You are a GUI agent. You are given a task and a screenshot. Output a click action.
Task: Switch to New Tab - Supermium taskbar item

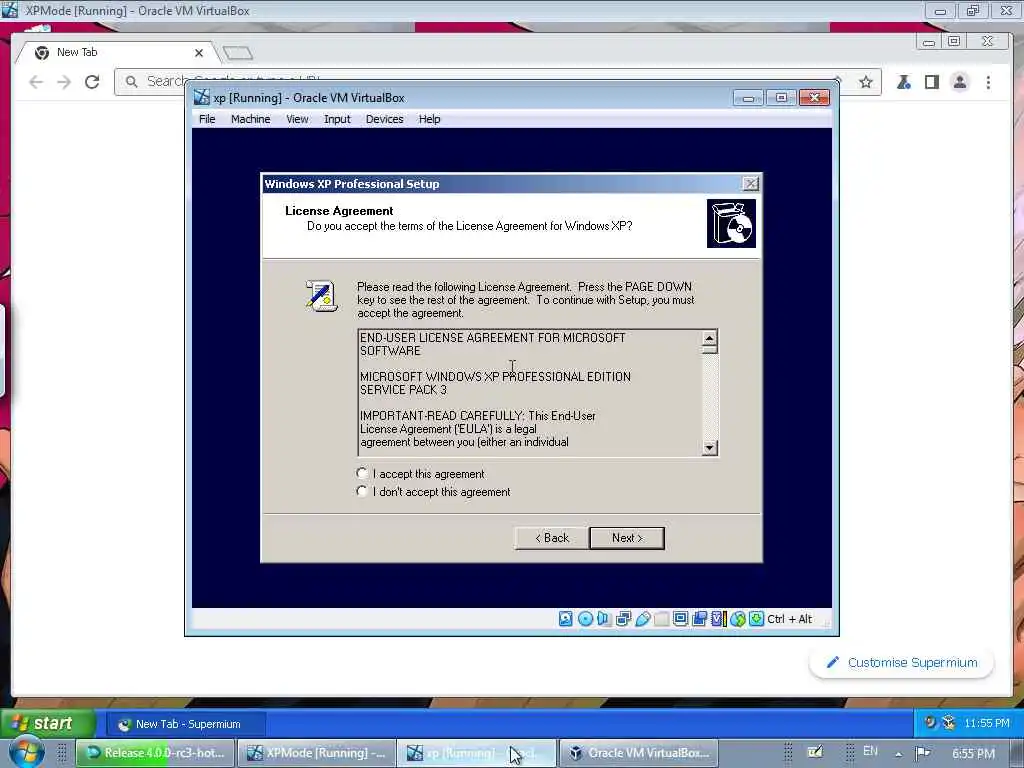click(x=187, y=724)
